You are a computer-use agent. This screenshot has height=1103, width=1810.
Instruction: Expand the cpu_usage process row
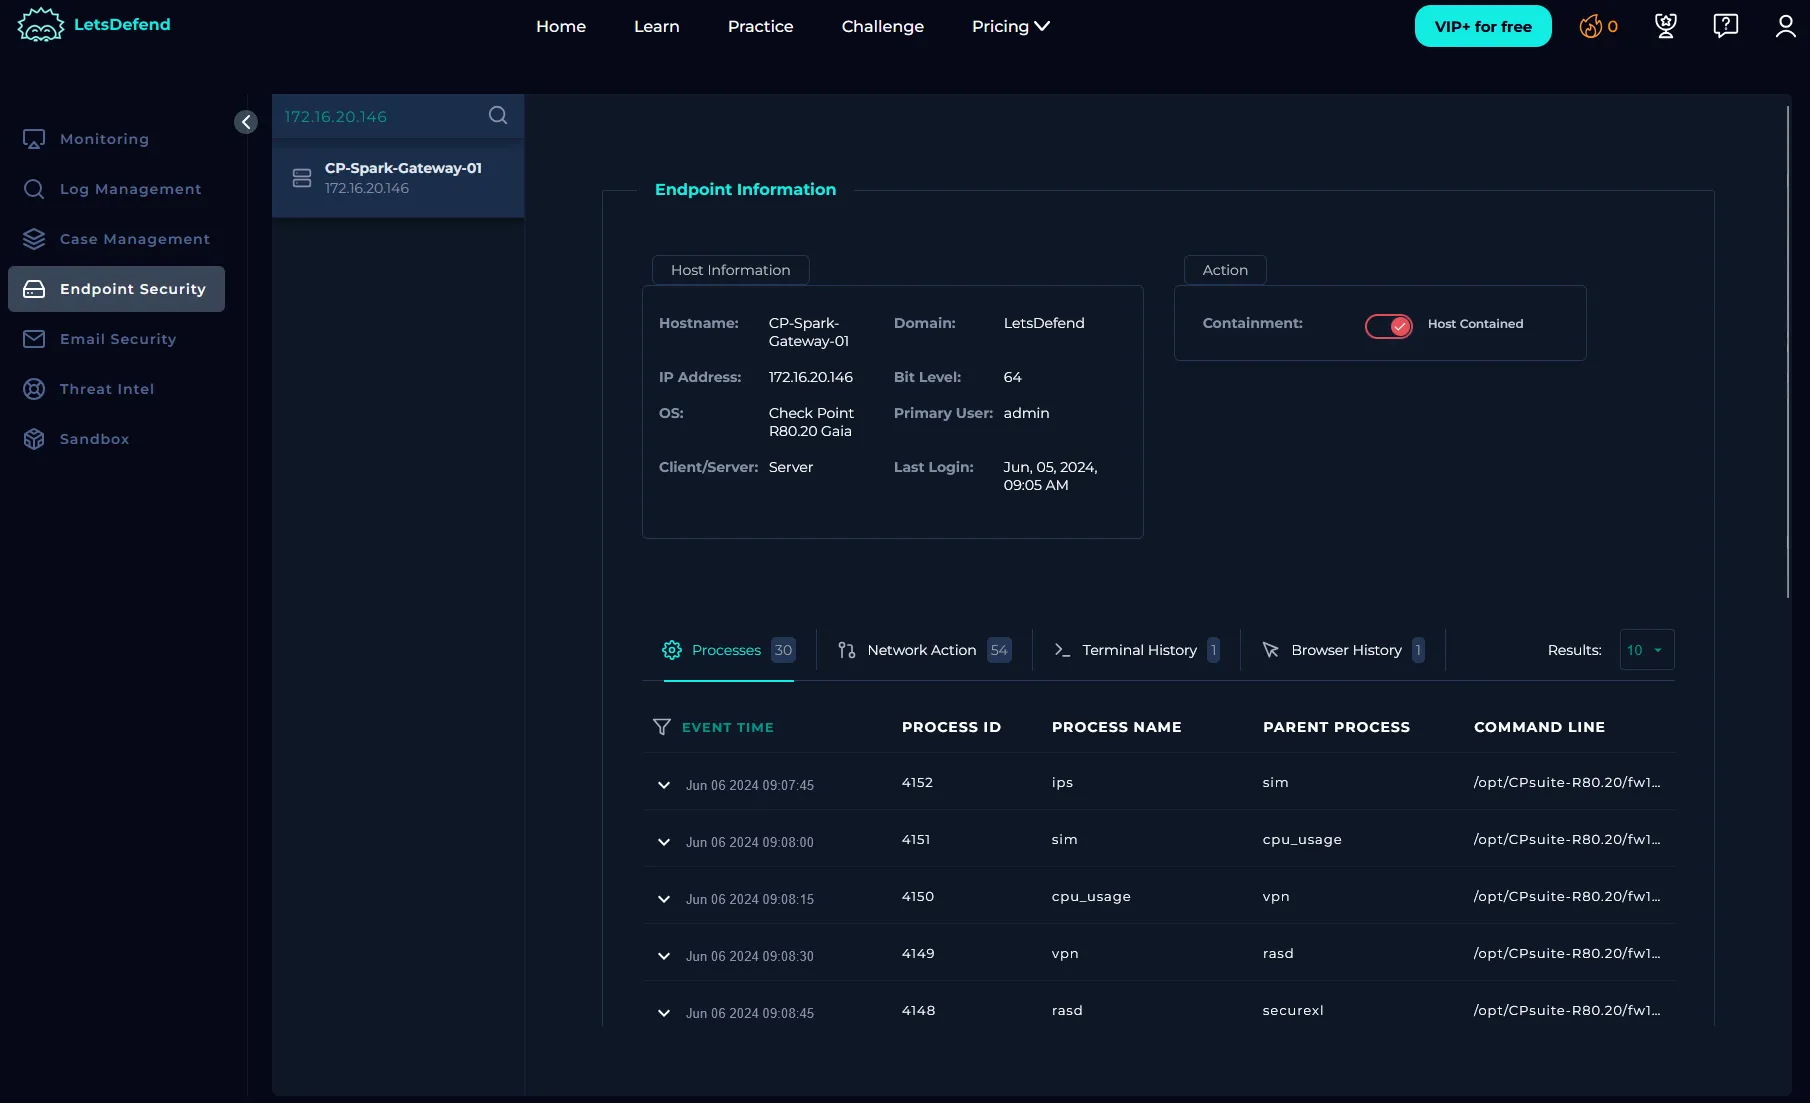pos(664,899)
